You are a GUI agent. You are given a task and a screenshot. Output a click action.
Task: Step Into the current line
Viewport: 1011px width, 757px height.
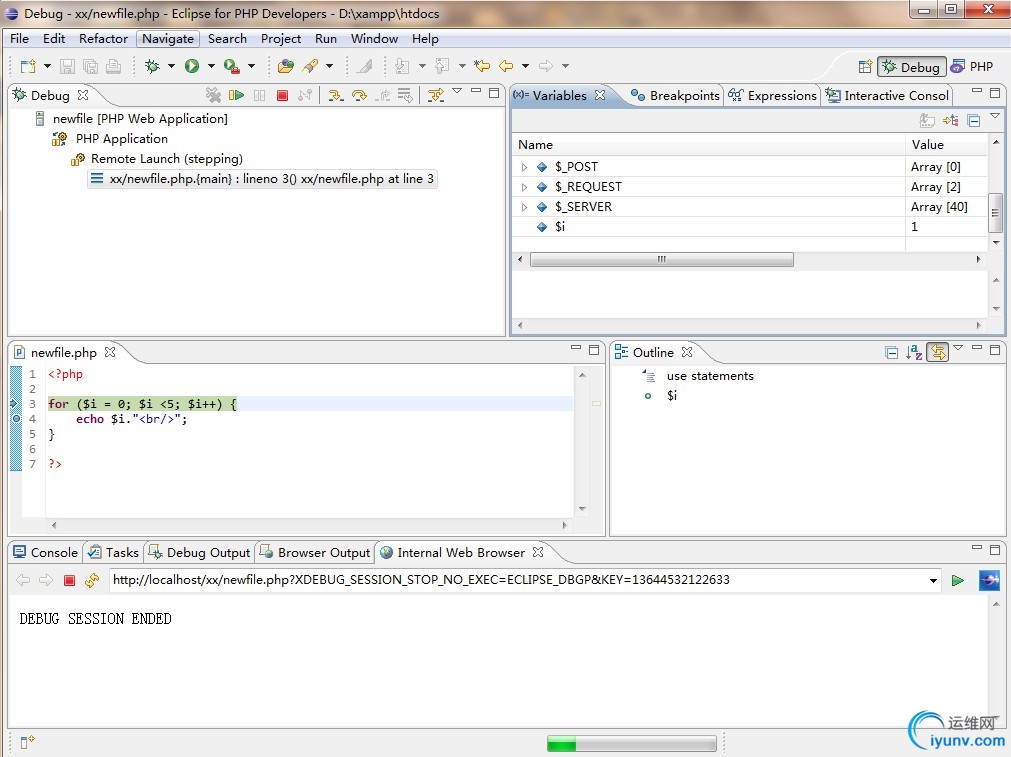click(x=335, y=95)
